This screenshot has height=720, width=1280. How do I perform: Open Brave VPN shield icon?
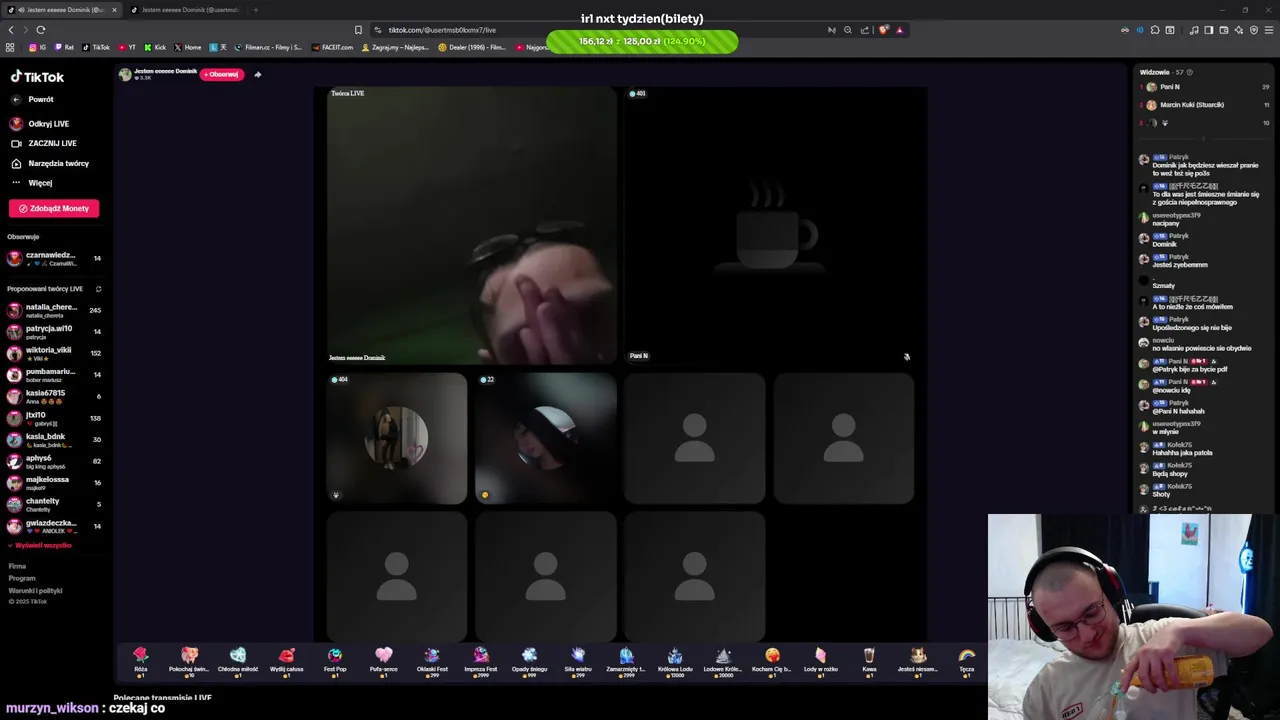click(x=1254, y=30)
